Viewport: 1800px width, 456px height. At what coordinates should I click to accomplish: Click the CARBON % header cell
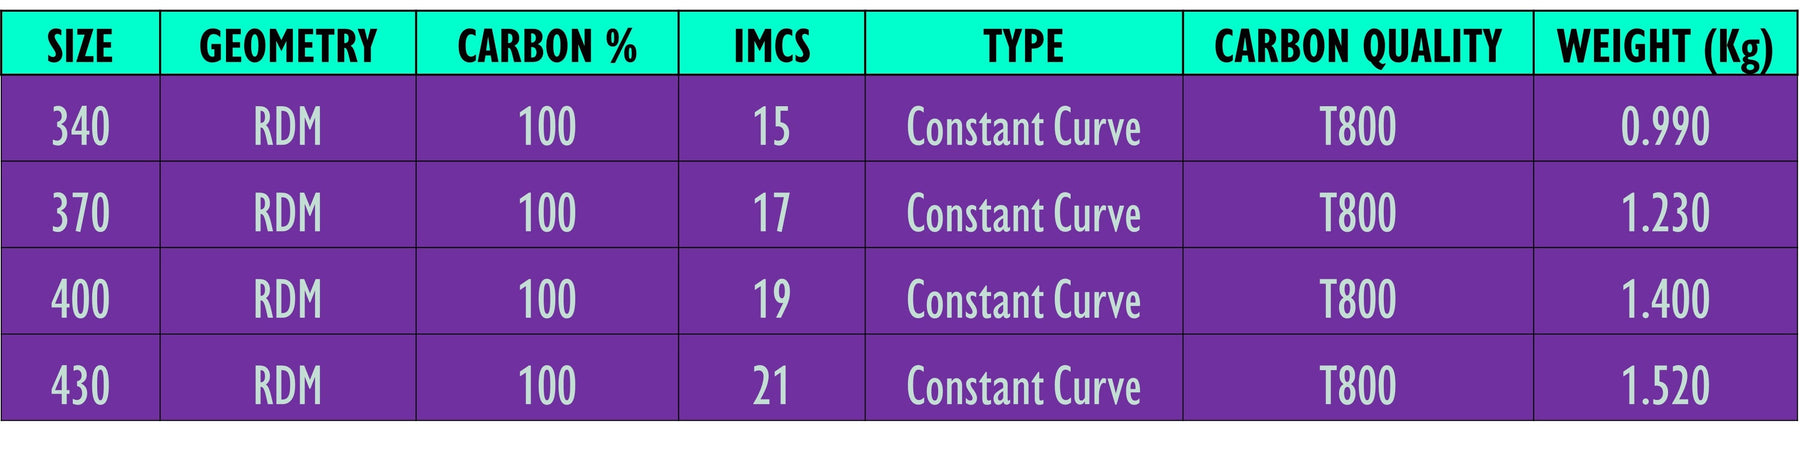[x=547, y=46]
